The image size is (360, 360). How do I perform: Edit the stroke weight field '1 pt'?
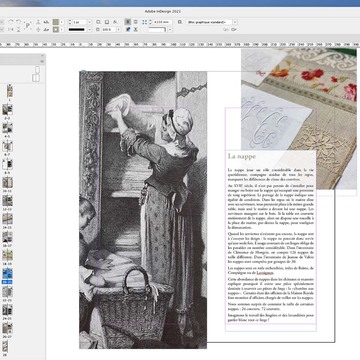pyautogui.click(x=79, y=22)
